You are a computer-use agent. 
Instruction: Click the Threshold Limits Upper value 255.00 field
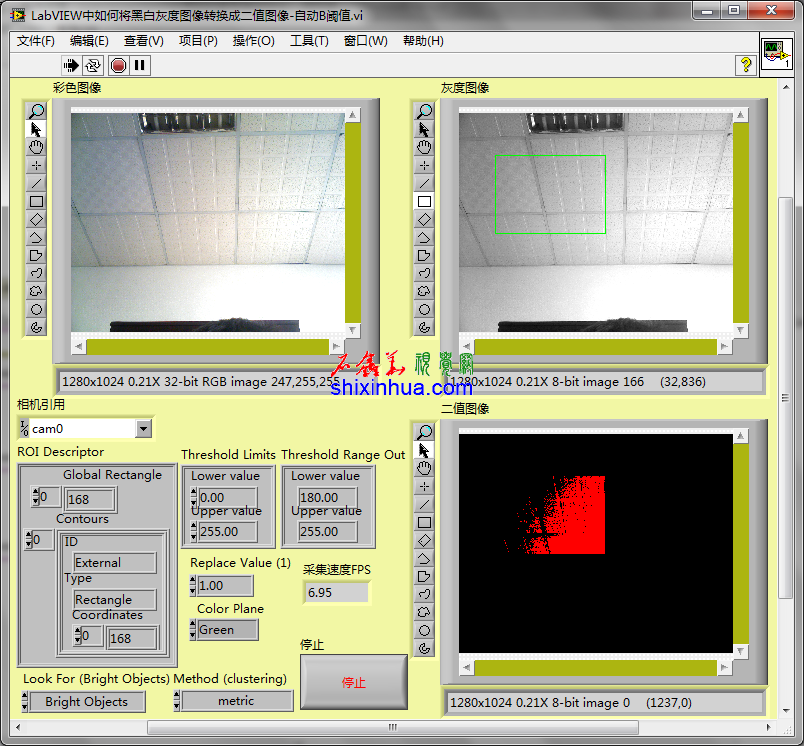(226, 532)
